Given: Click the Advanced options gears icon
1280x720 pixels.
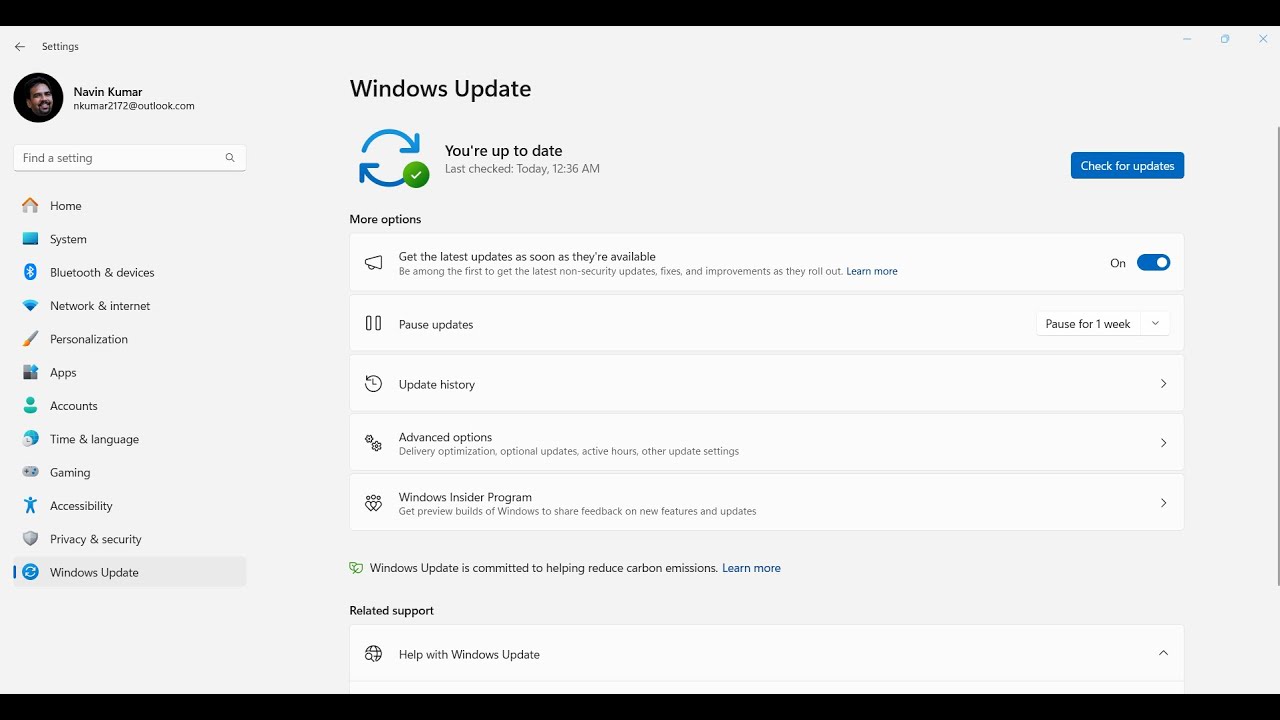Looking at the screenshot, I should pyautogui.click(x=373, y=443).
